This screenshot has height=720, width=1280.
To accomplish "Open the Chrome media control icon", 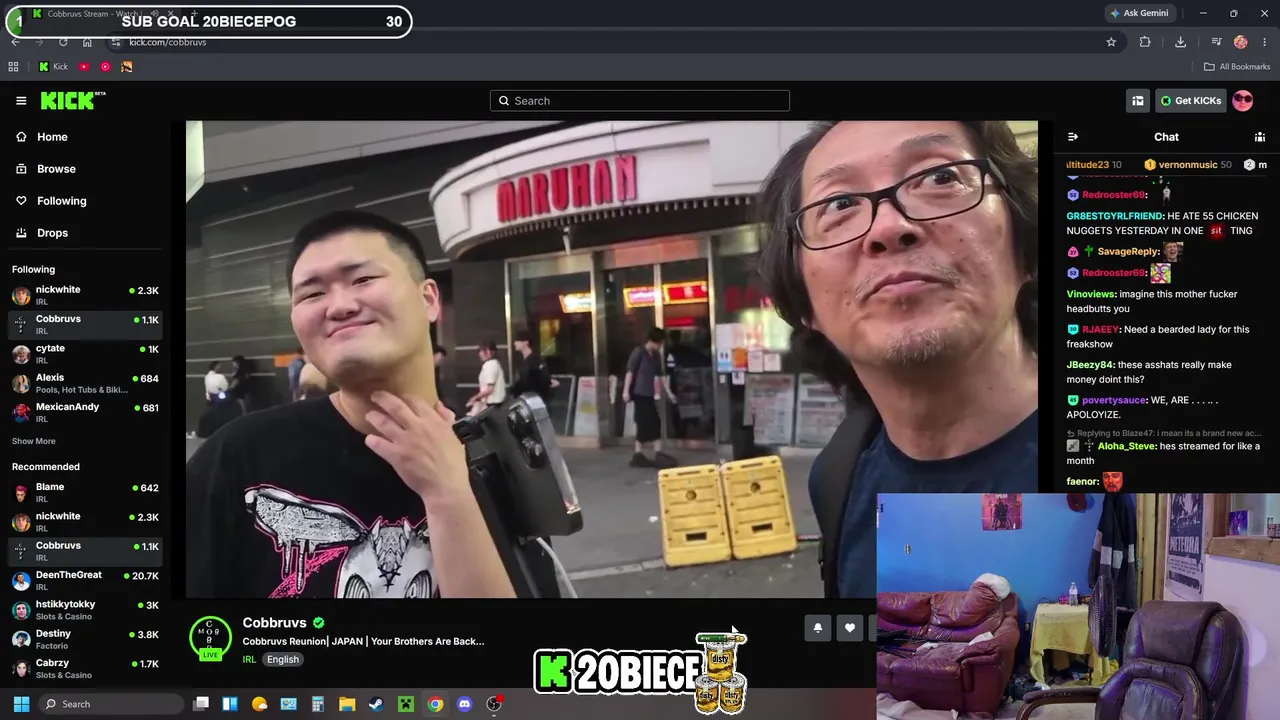I will (1216, 42).
